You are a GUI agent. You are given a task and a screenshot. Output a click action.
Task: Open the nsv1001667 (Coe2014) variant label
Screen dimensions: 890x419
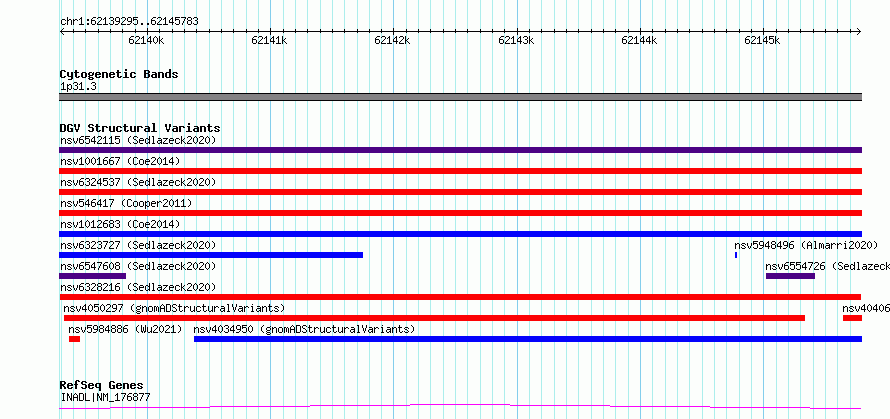[x=120, y=161]
